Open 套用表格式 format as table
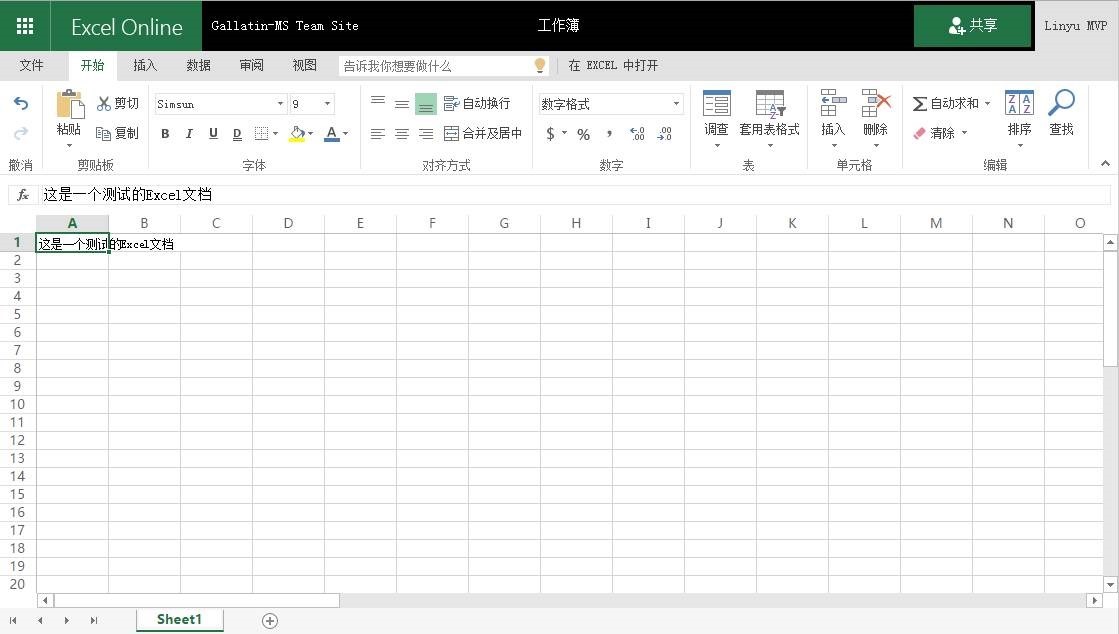 [769, 118]
